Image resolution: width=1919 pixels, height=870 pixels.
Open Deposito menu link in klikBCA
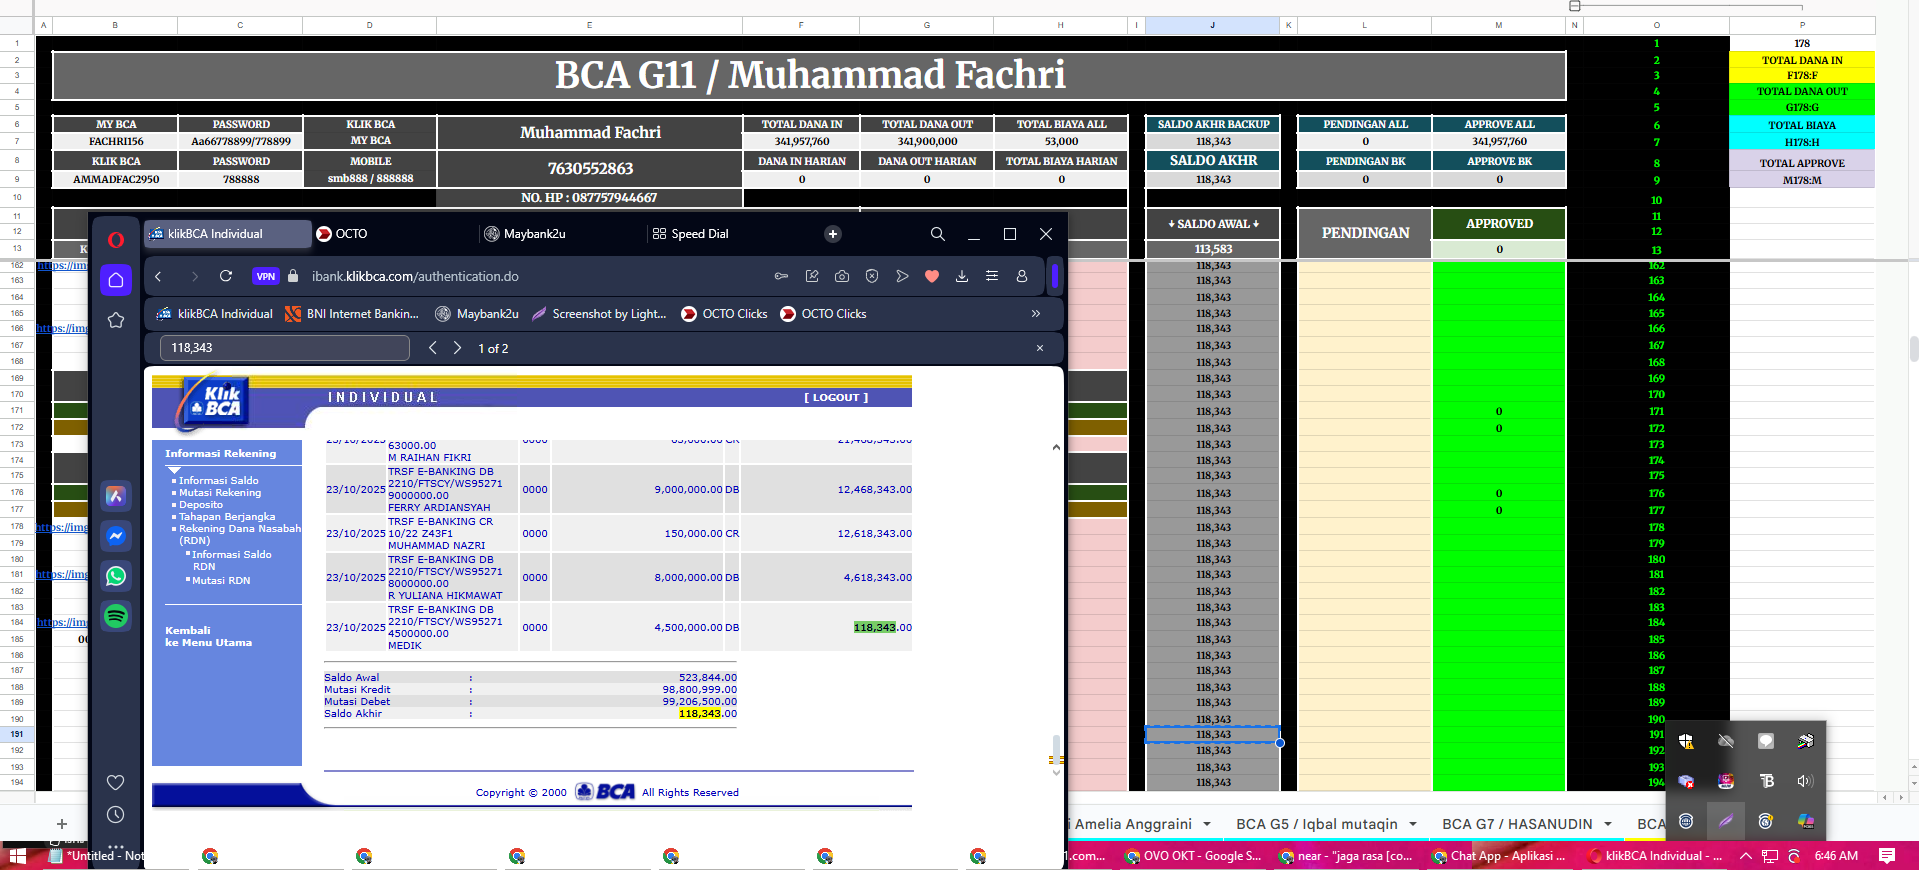201,505
